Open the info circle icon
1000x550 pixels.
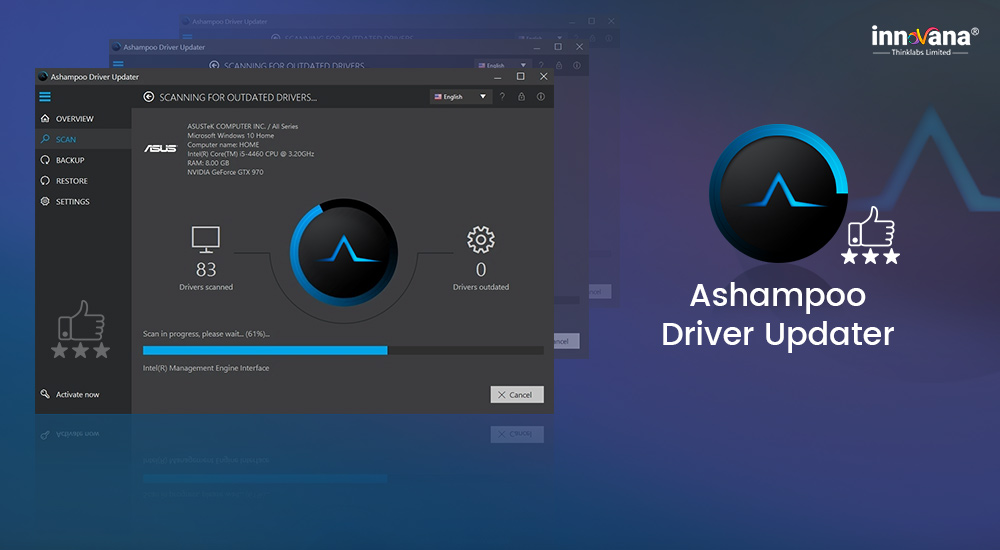pos(541,96)
